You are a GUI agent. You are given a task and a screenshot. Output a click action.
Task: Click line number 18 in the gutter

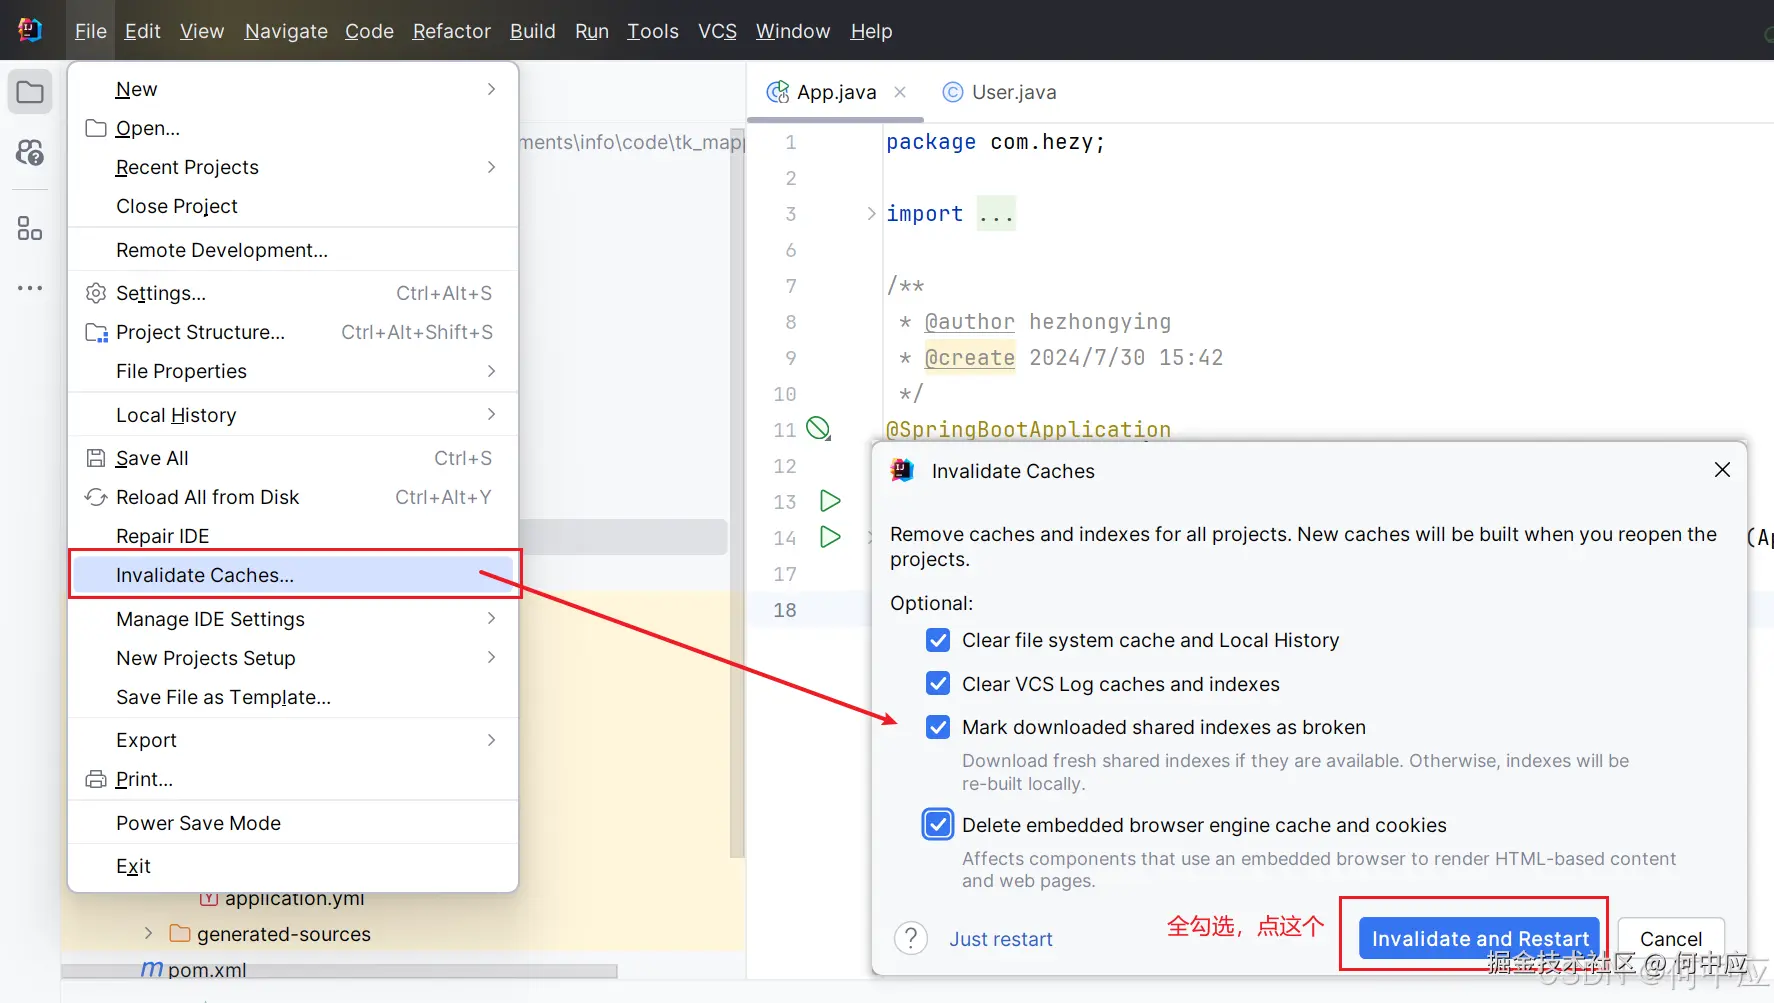point(785,610)
